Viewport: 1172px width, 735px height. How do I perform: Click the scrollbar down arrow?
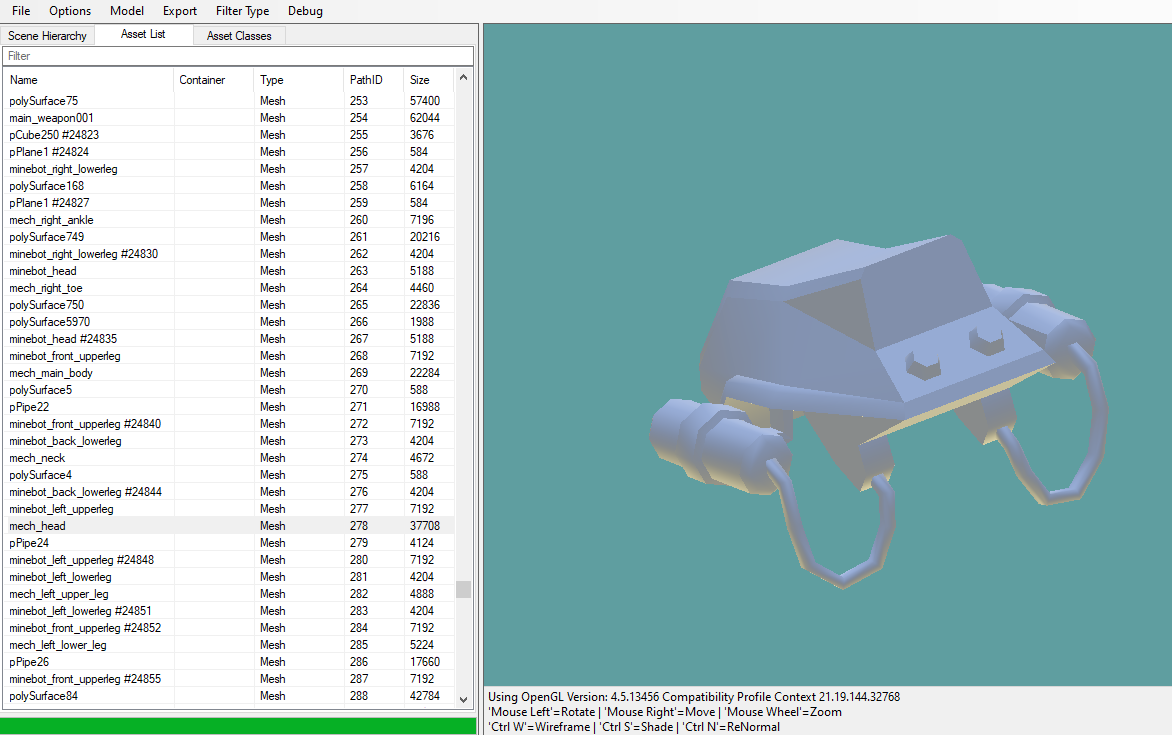[x=463, y=700]
